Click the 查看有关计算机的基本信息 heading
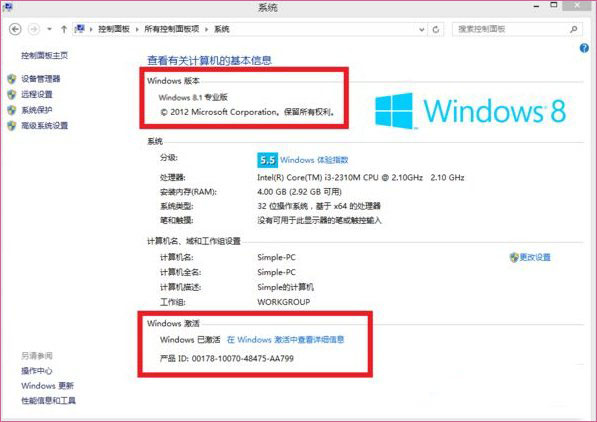The height and width of the screenshot is (422, 597). pyautogui.click(x=209, y=60)
